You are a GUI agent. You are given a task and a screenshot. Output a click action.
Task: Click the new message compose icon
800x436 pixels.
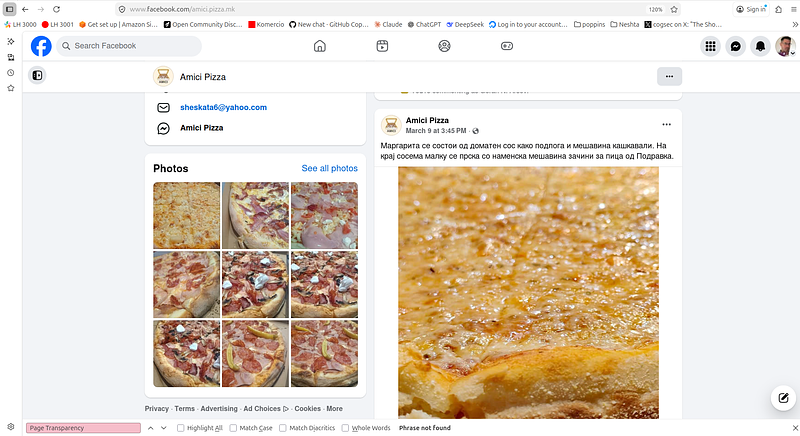tap(781, 398)
